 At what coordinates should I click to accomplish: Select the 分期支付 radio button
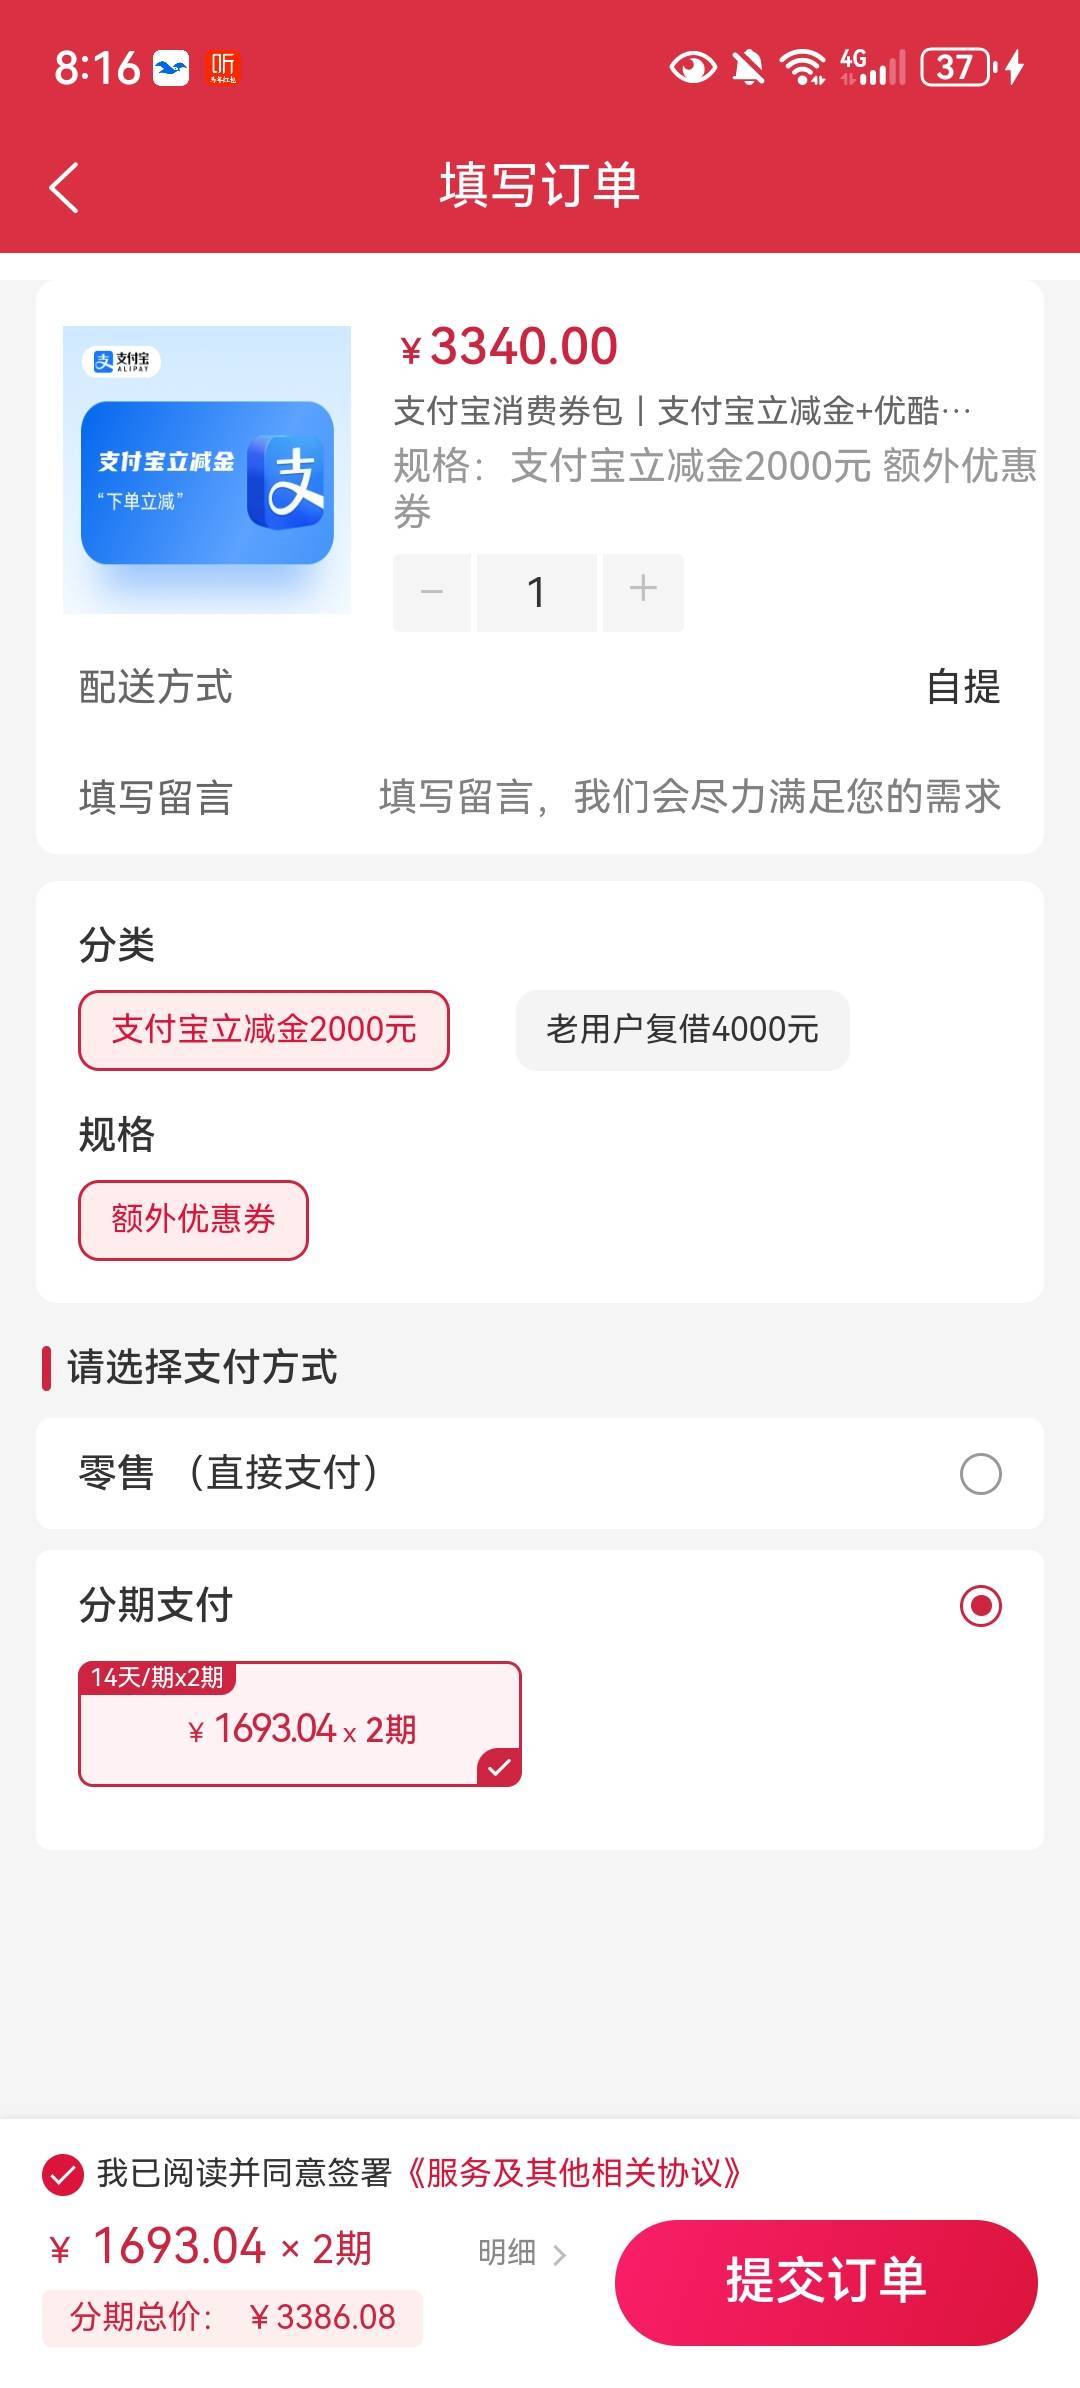[980, 1606]
